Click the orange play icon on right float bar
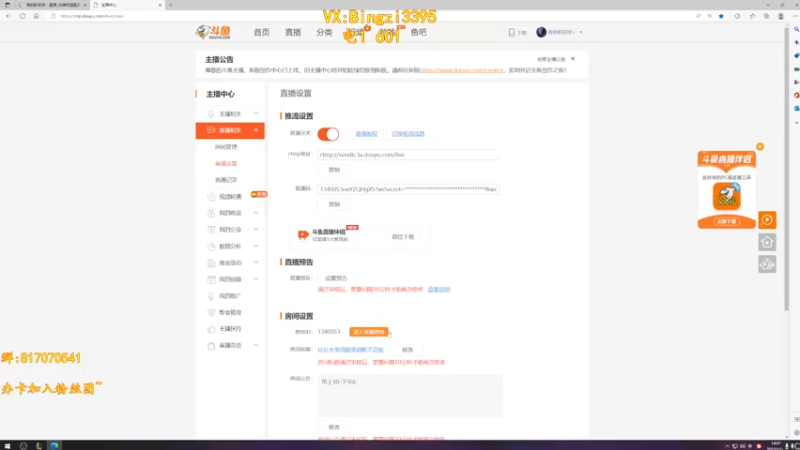The height and width of the screenshot is (450, 800). coord(767,220)
